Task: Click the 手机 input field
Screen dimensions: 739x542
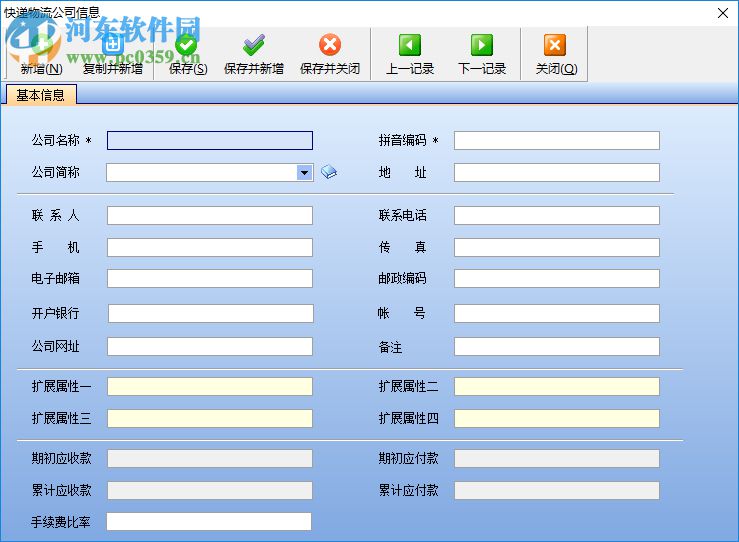Action: point(210,247)
